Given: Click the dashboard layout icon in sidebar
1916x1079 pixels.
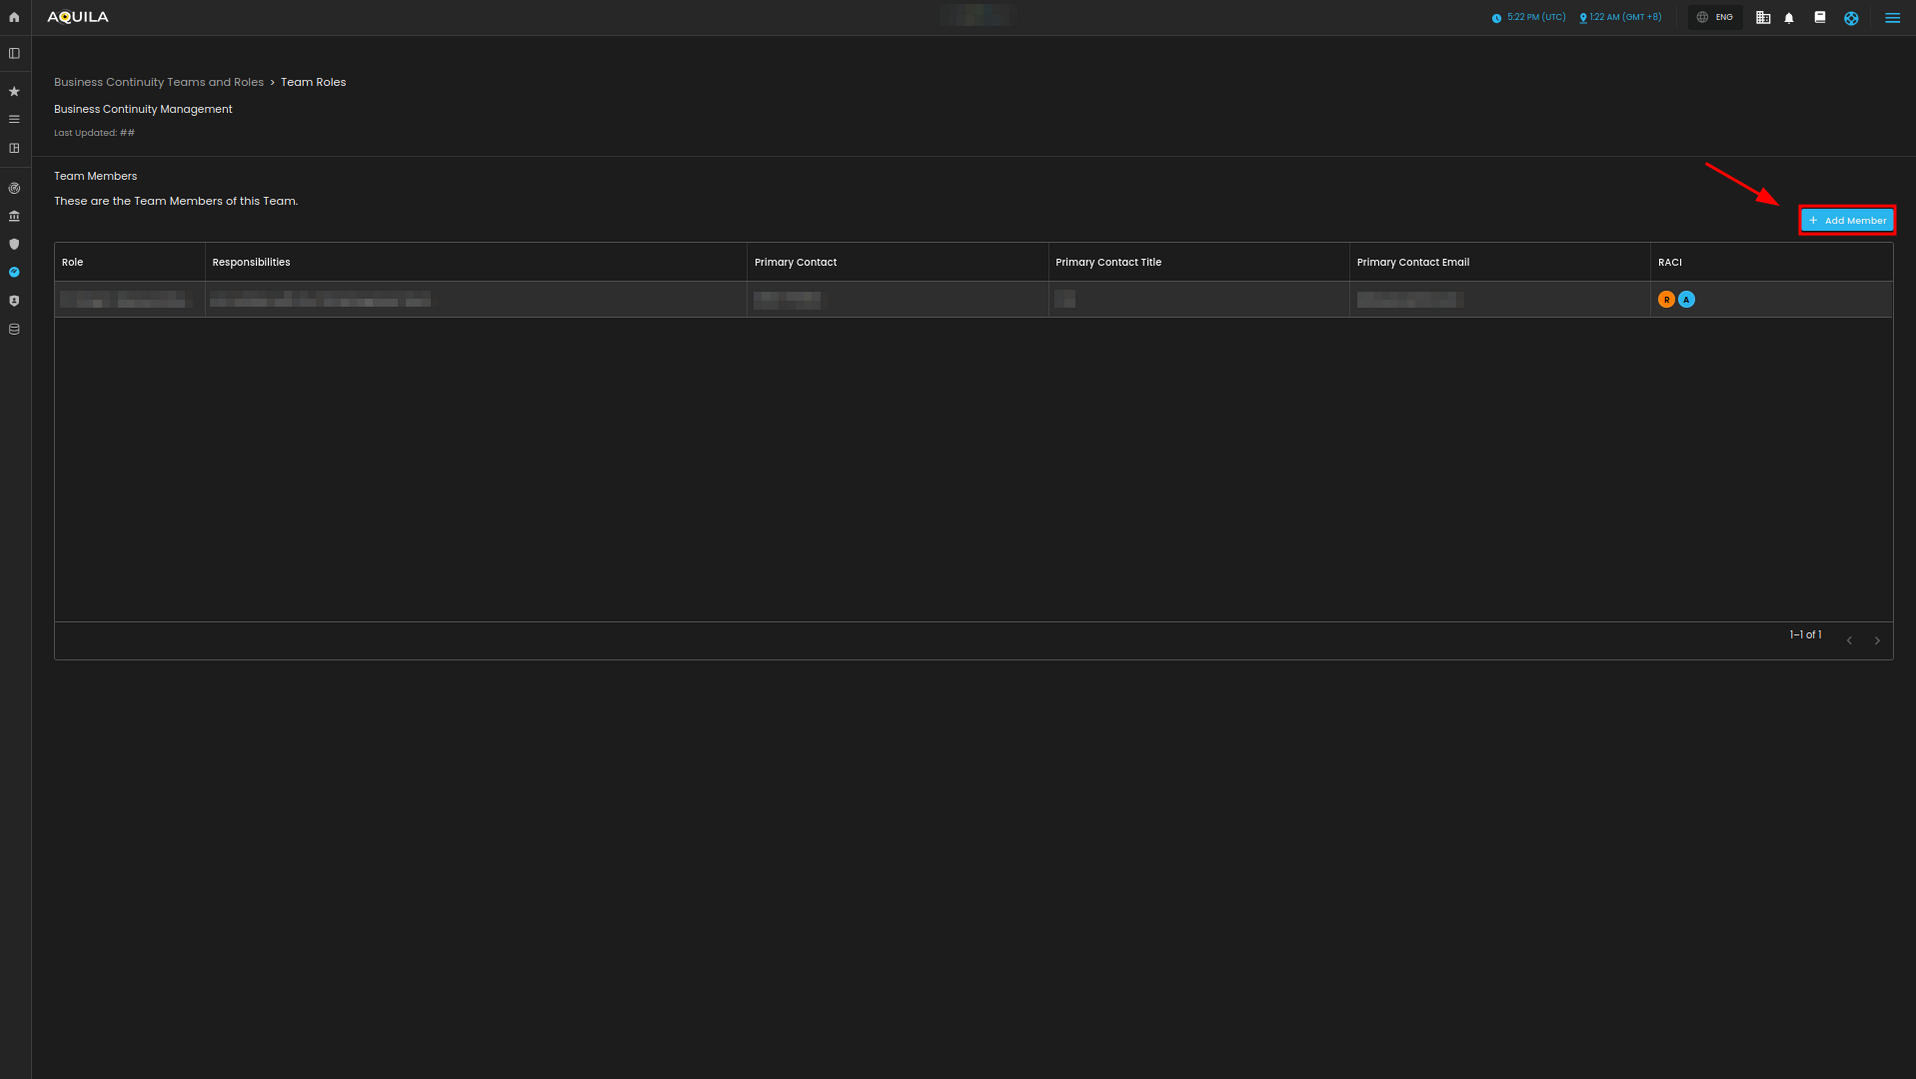Looking at the screenshot, I should tap(14, 148).
